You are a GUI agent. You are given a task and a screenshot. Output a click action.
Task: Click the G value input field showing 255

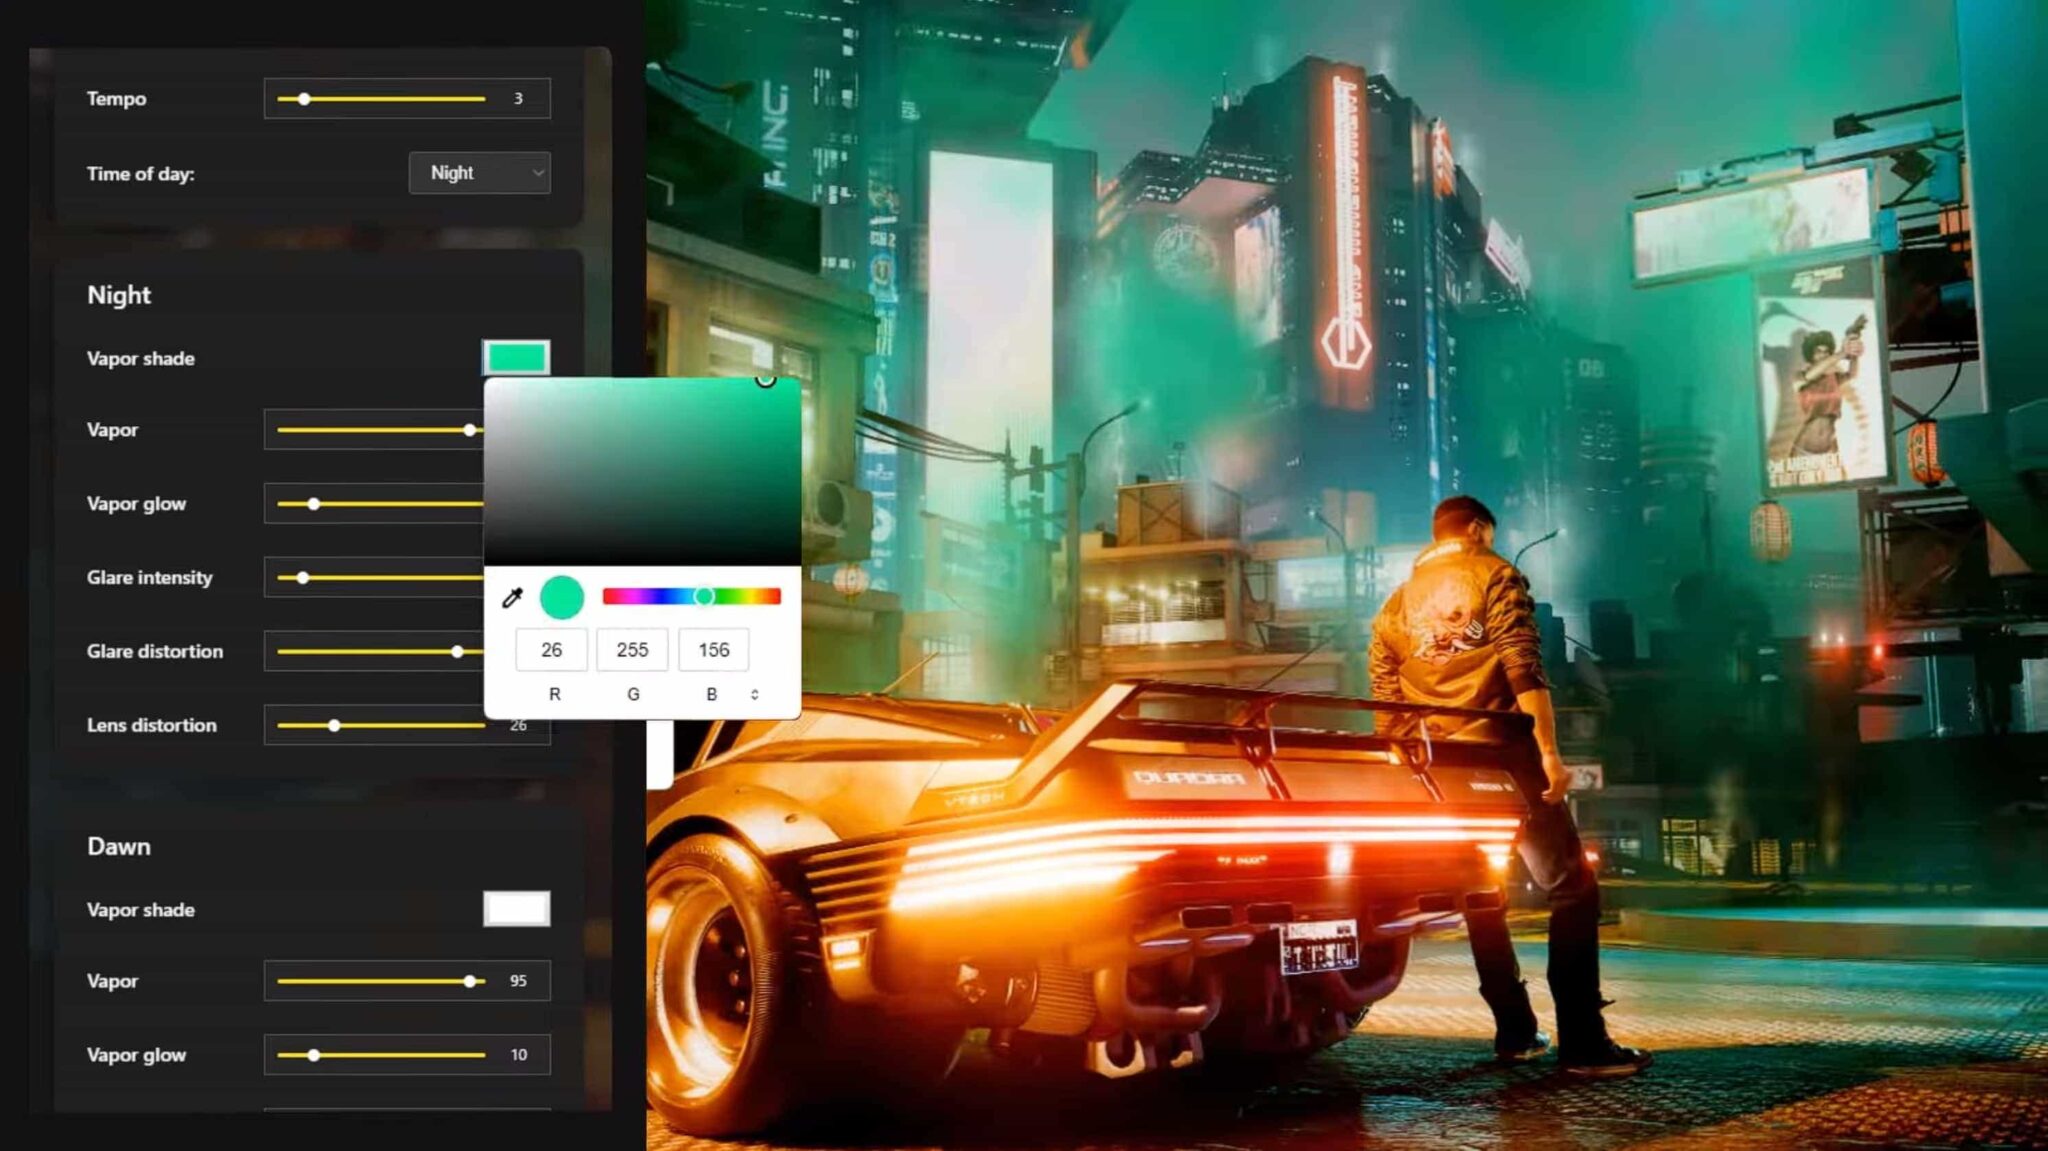point(632,649)
